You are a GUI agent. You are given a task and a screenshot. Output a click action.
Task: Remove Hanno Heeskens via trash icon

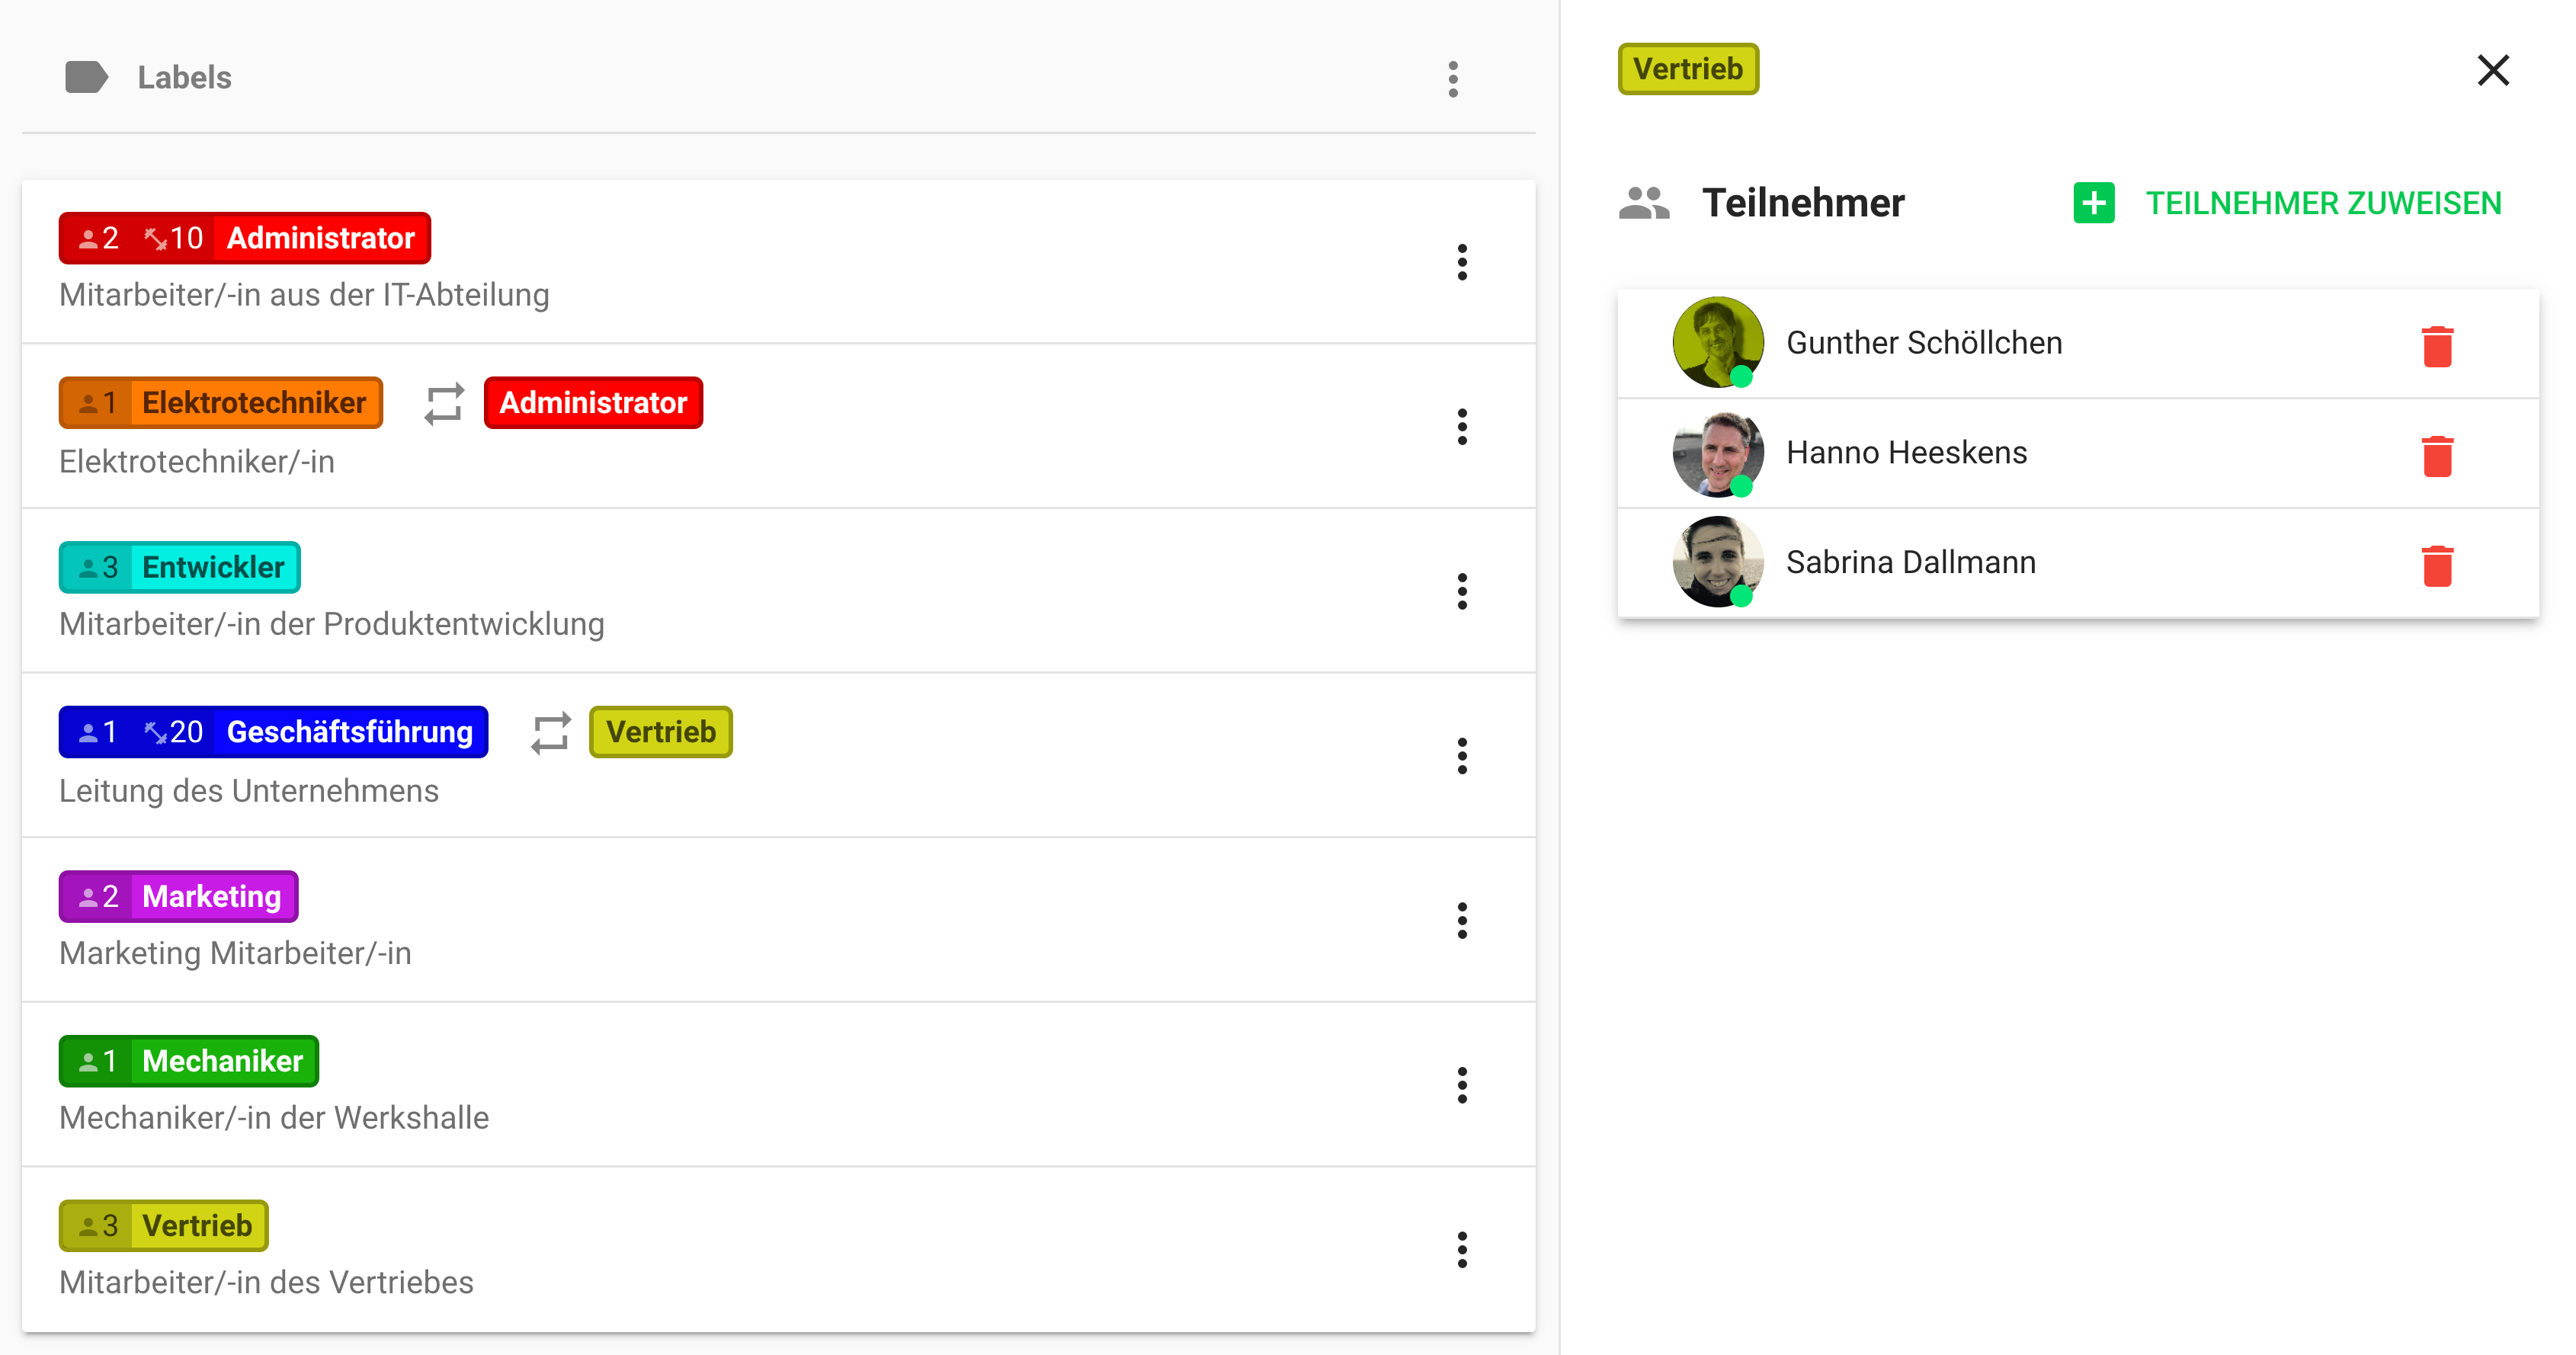point(2437,456)
